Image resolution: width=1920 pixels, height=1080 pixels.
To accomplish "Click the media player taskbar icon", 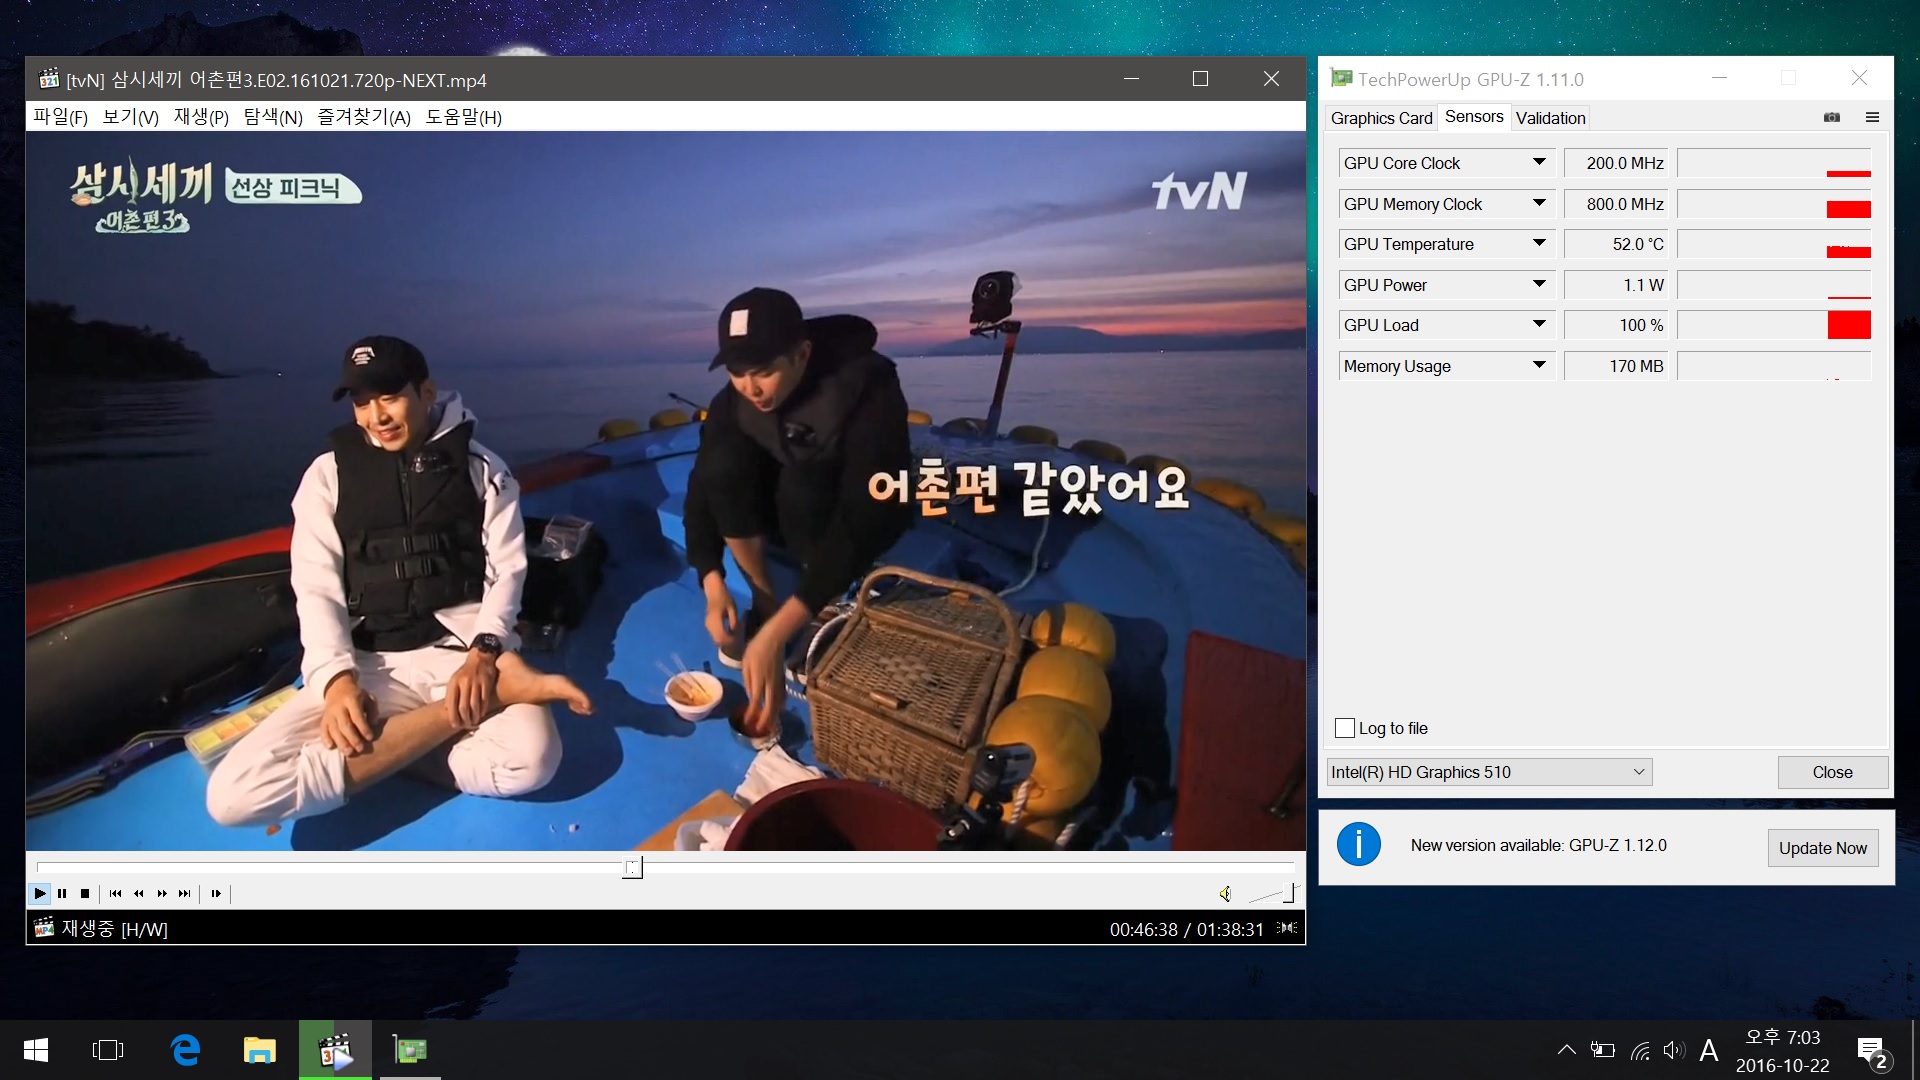I will [x=335, y=1050].
